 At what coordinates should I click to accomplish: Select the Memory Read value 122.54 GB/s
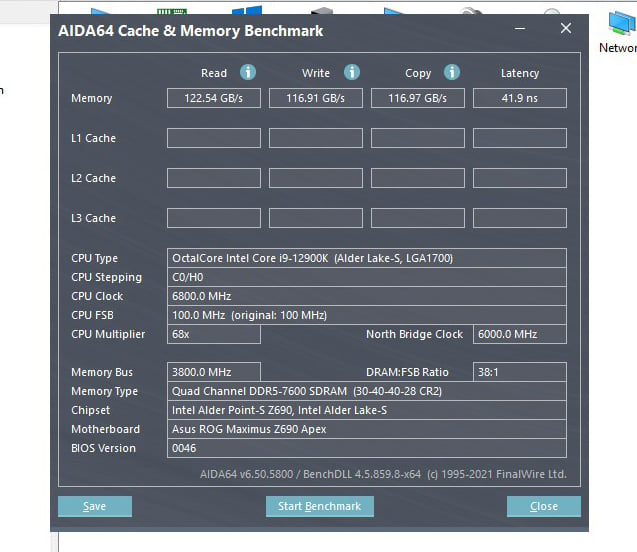[214, 98]
